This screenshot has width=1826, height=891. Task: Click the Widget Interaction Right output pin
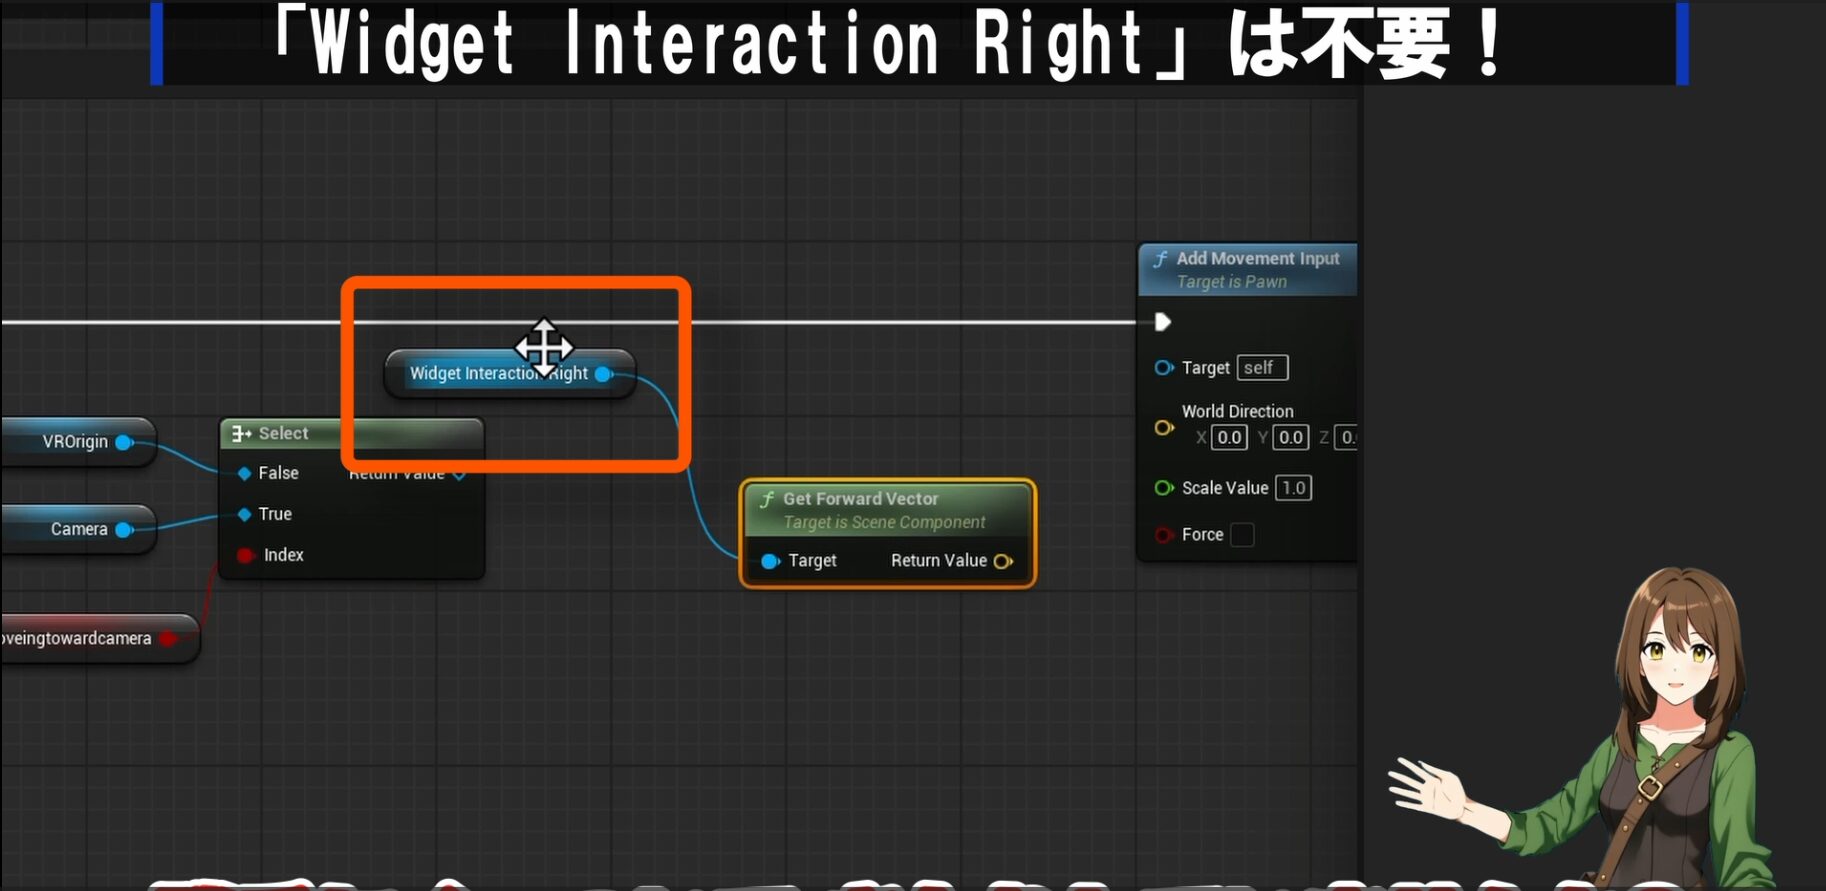pyautogui.click(x=603, y=374)
